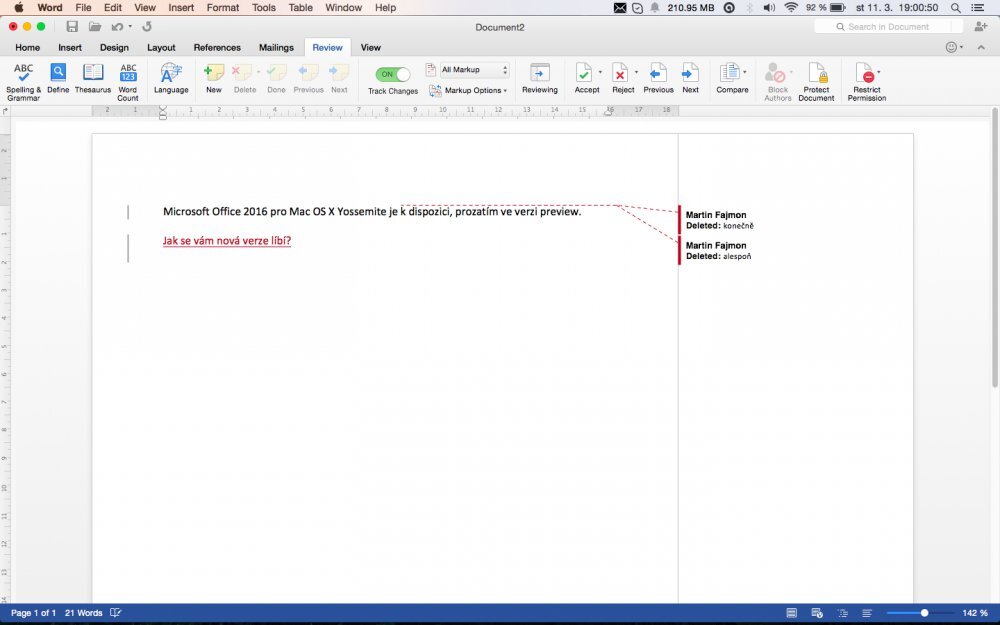
Task: Turn off Track Changes
Action: click(390, 72)
